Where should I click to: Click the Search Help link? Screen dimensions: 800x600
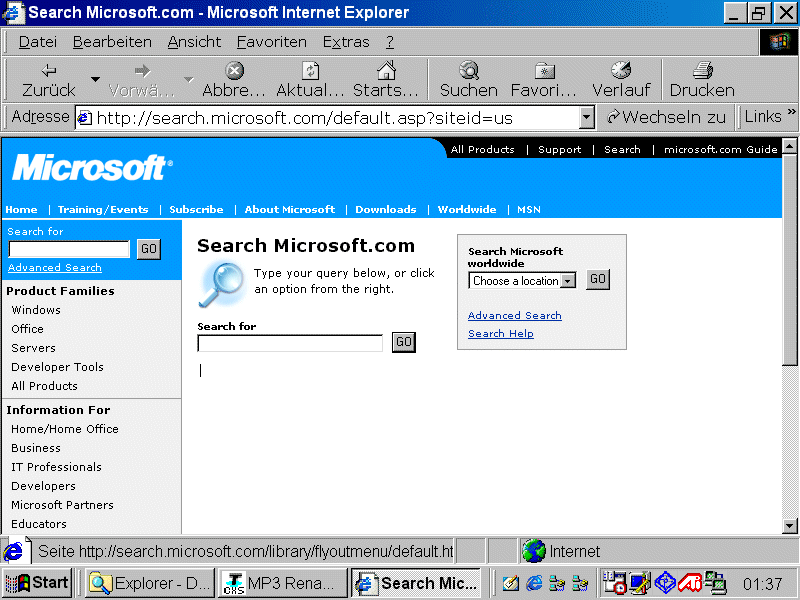501,334
